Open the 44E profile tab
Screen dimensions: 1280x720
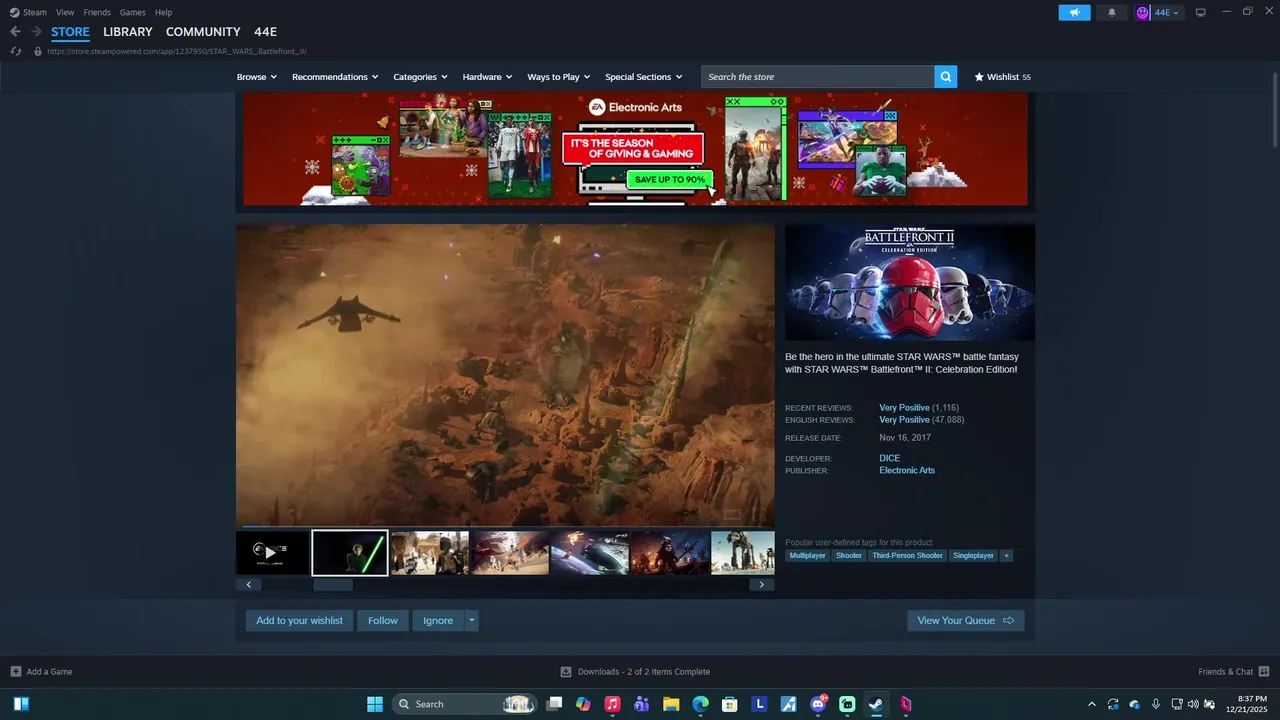pos(265,32)
